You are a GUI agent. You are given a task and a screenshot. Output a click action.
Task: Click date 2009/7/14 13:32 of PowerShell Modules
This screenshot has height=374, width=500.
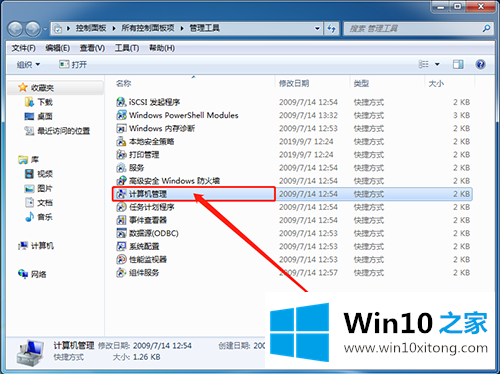point(308,115)
